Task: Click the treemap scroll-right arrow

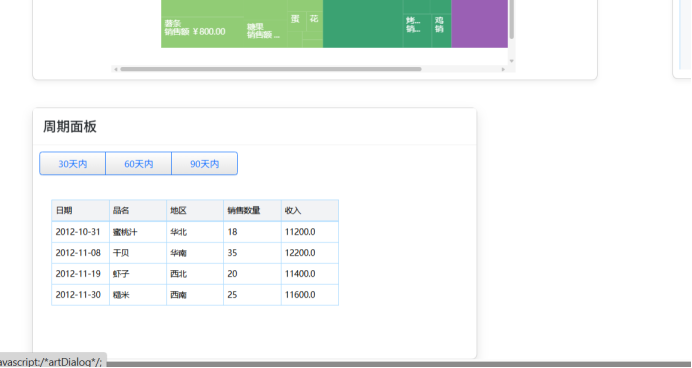Action: pos(503,69)
